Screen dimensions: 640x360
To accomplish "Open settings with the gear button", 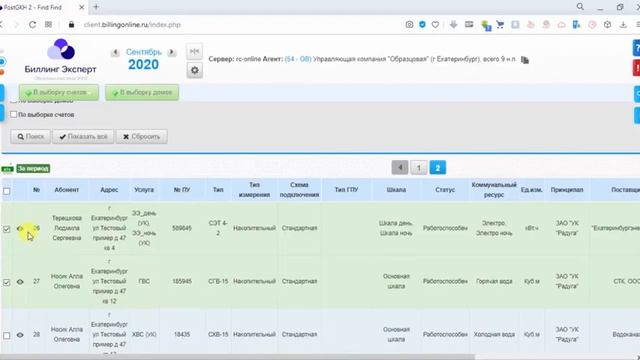I will tap(194, 70).
